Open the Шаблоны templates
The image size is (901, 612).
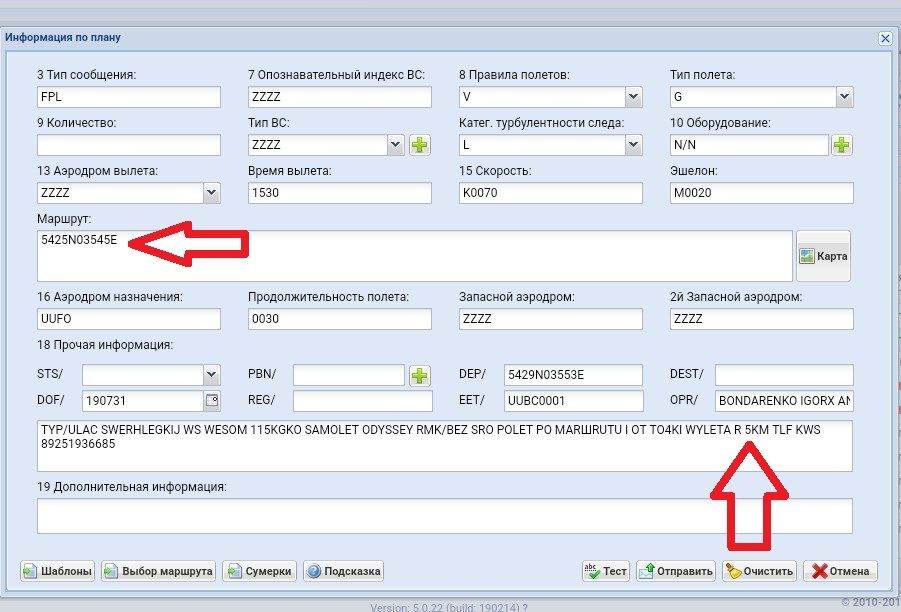(57, 571)
